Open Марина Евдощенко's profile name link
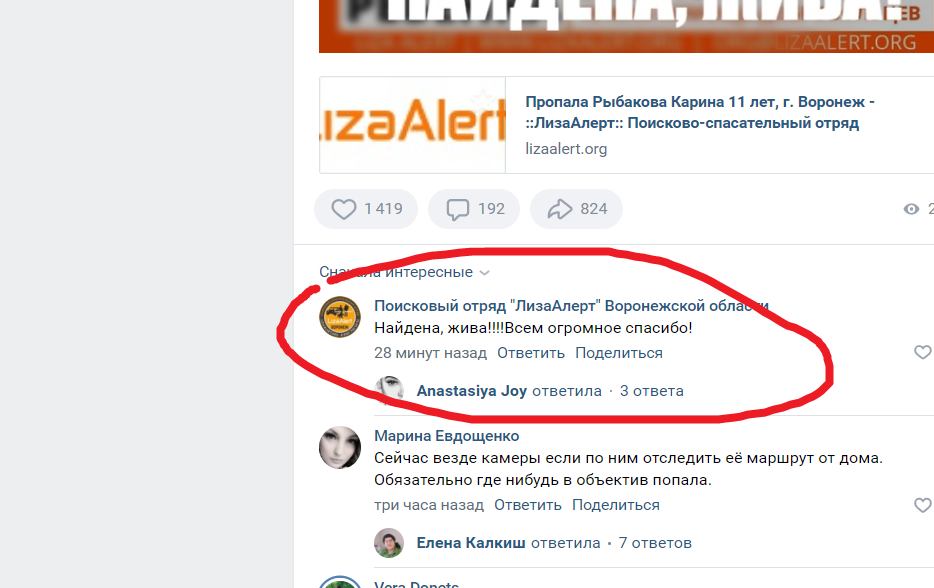Viewport: 934px width, 588px height. [447, 436]
